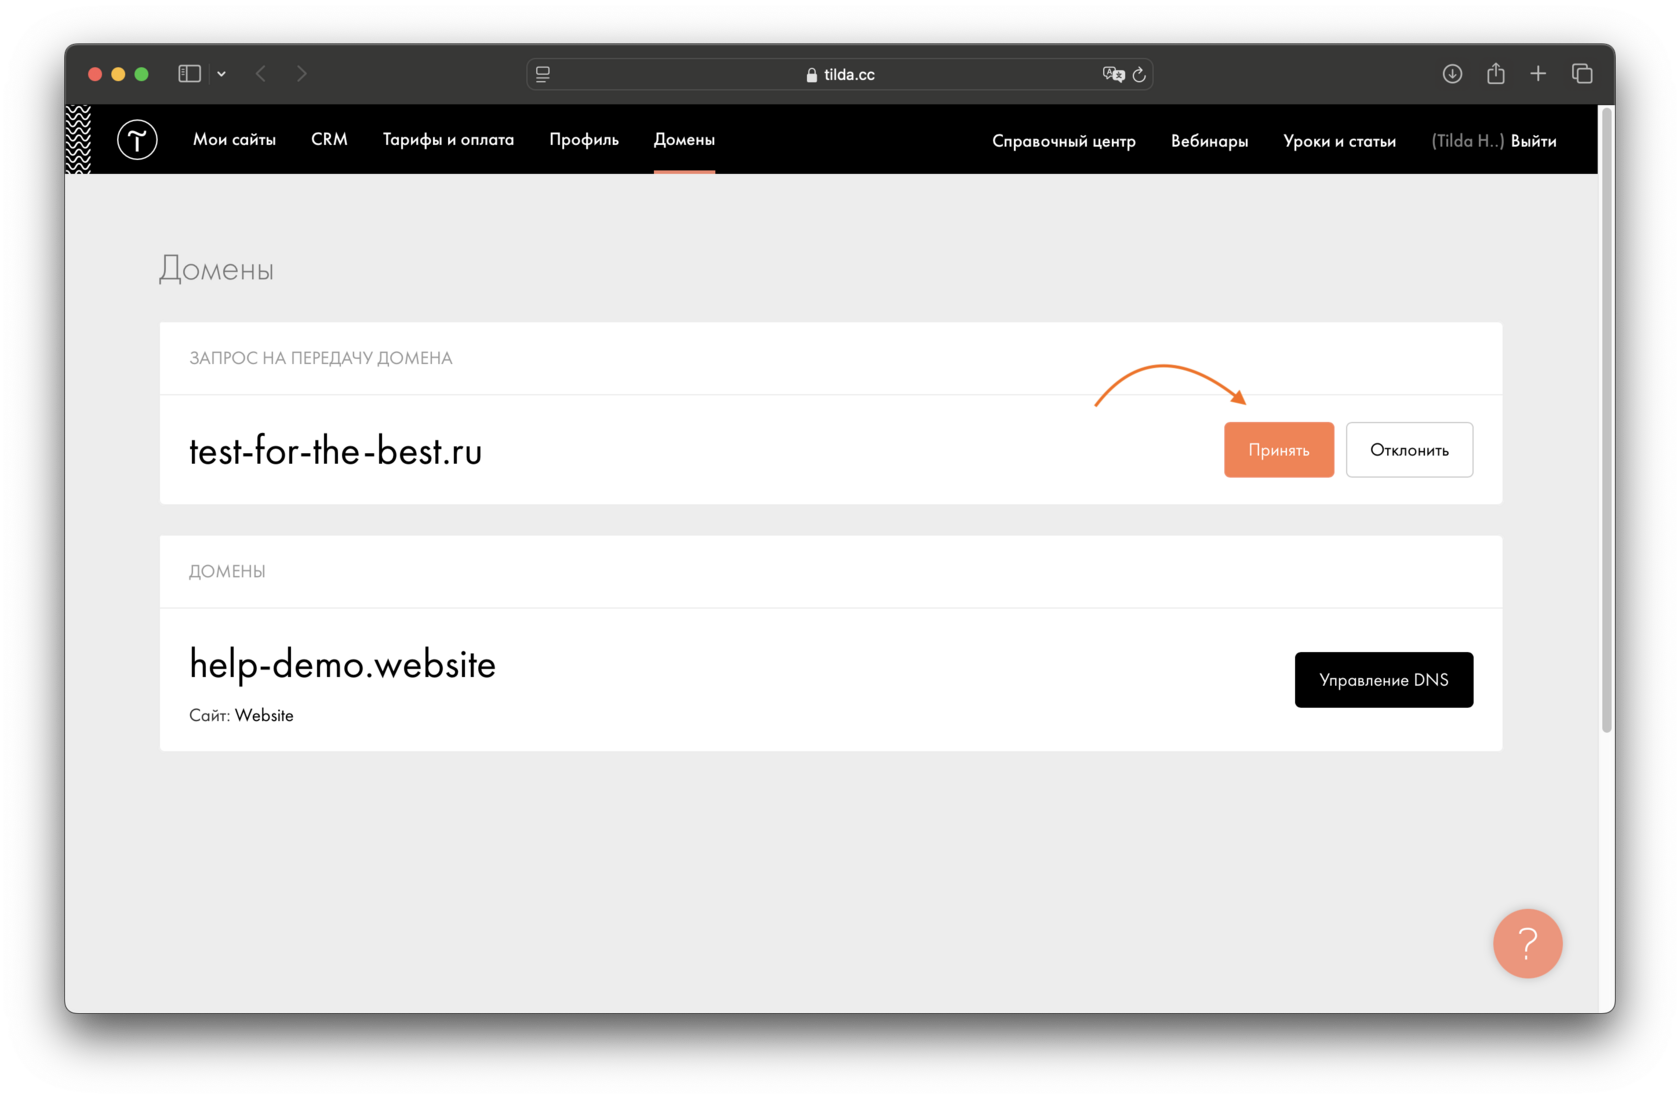Go back with the browser arrow
This screenshot has height=1099, width=1680.
261,74
